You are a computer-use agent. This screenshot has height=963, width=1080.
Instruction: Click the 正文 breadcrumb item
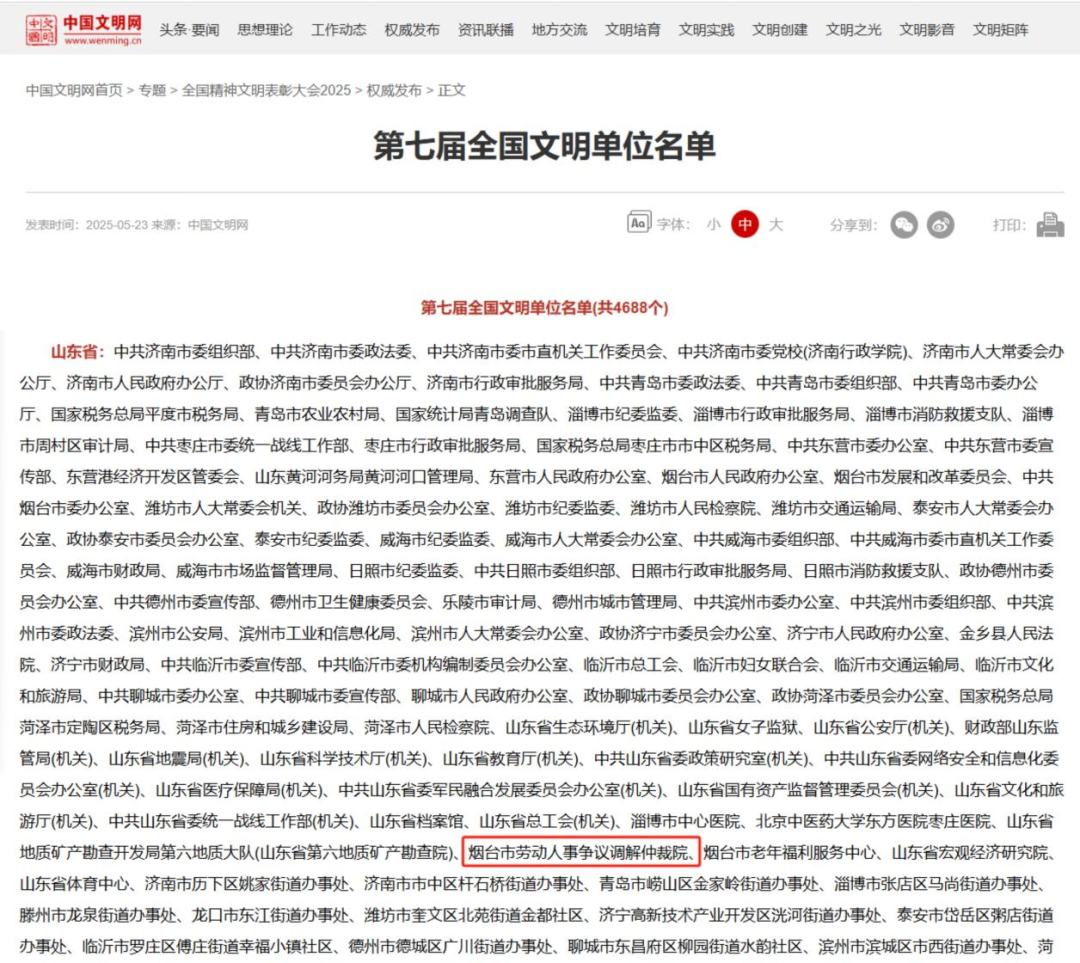pos(451,90)
